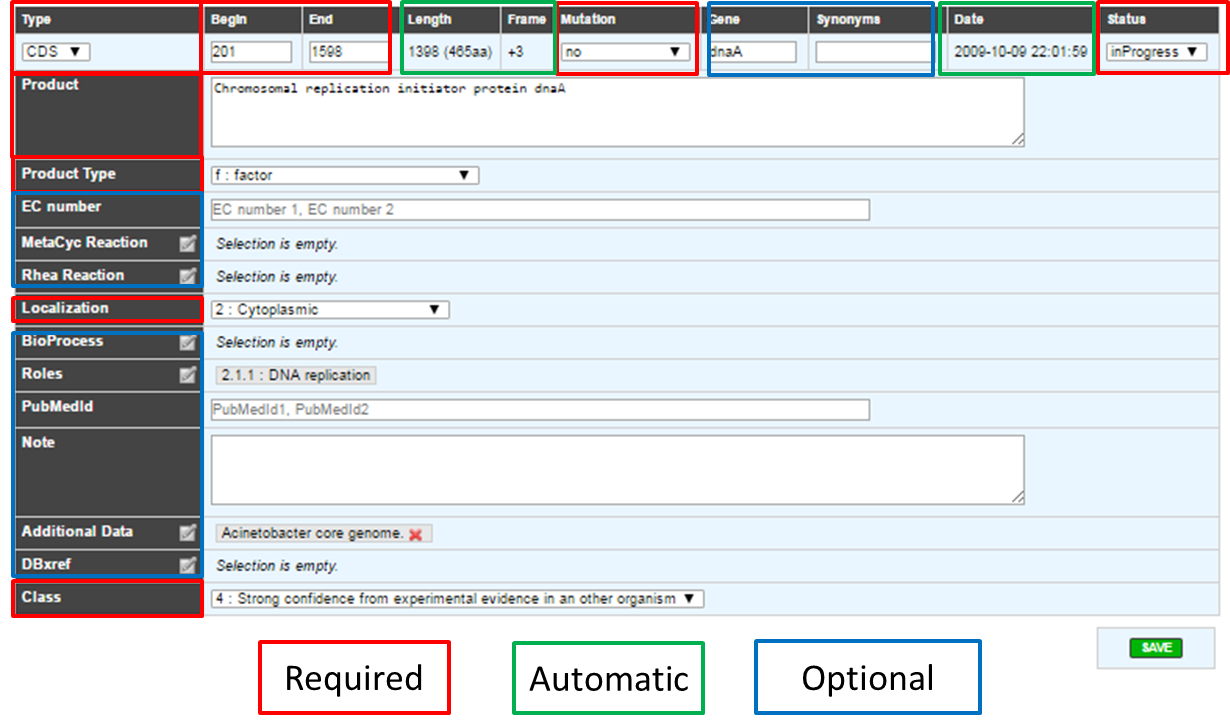Click the End position field
The width and height of the screenshot is (1230, 724).
tap(349, 52)
